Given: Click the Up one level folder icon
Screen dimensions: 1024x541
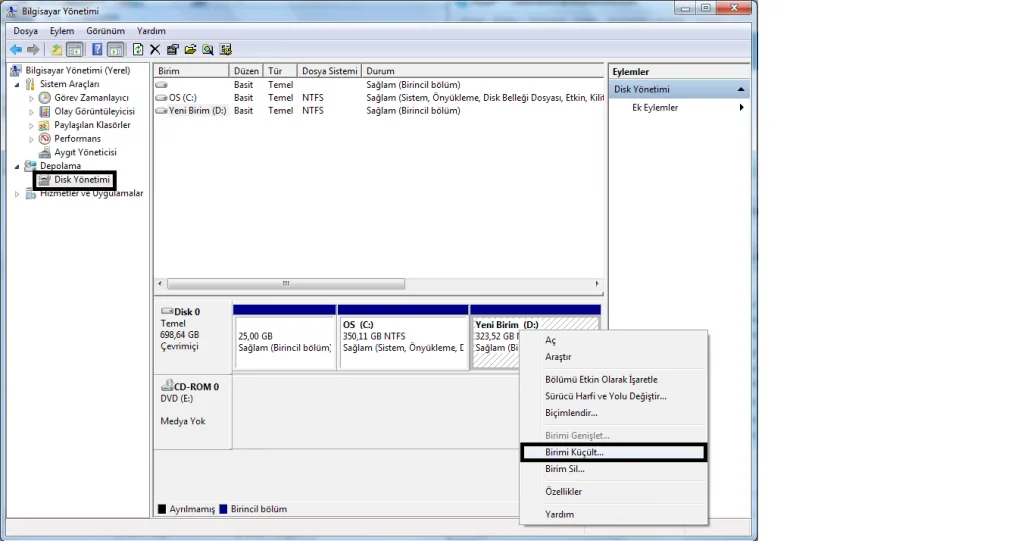Looking at the screenshot, I should pyautogui.click(x=57, y=49).
